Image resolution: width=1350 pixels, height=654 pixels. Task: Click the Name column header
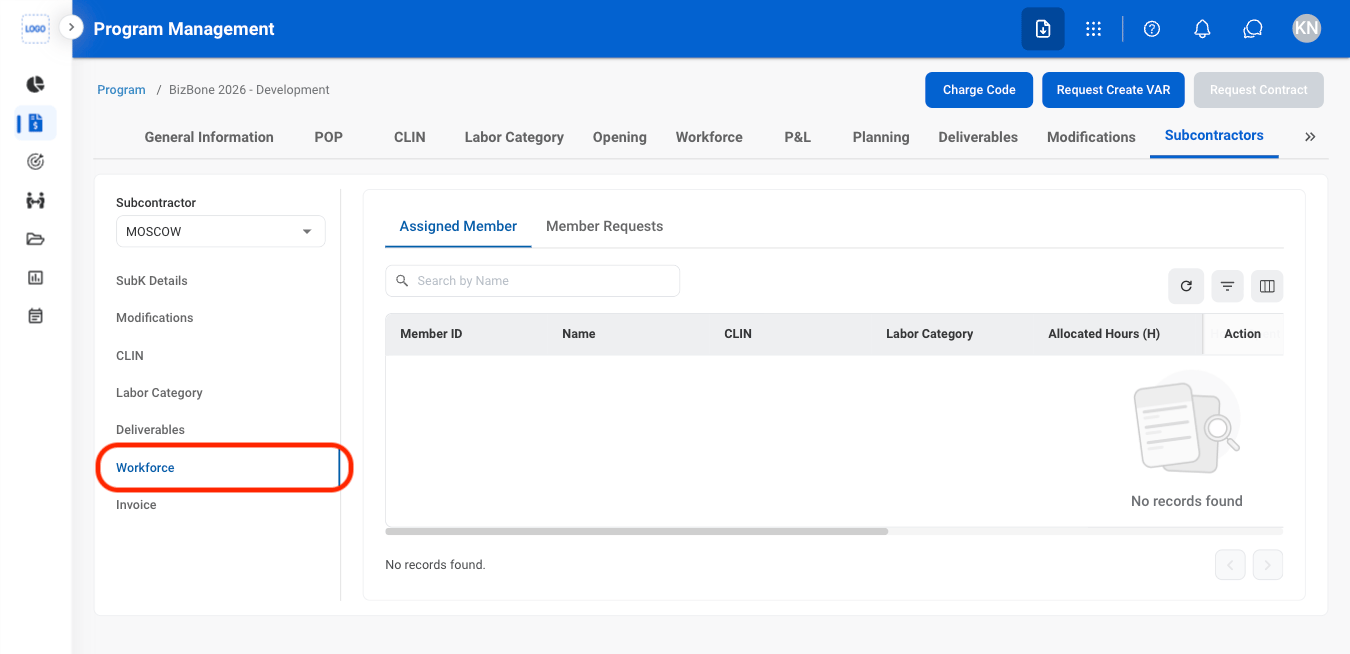pyautogui.click(x=579, y=334)
